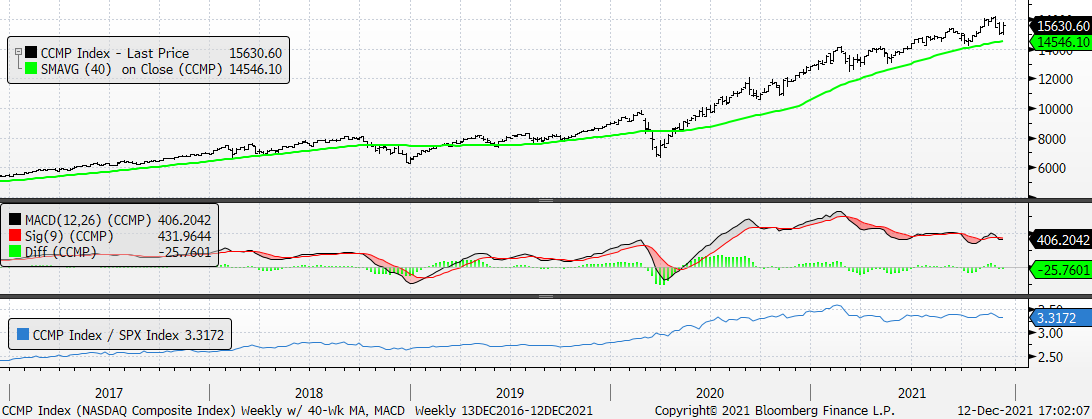Image resolution: width=1092 pixels, height=419 pixels.
Task: Select the 'CCMP Index - Last Price' legend label
Action: (x=115, y=53)
